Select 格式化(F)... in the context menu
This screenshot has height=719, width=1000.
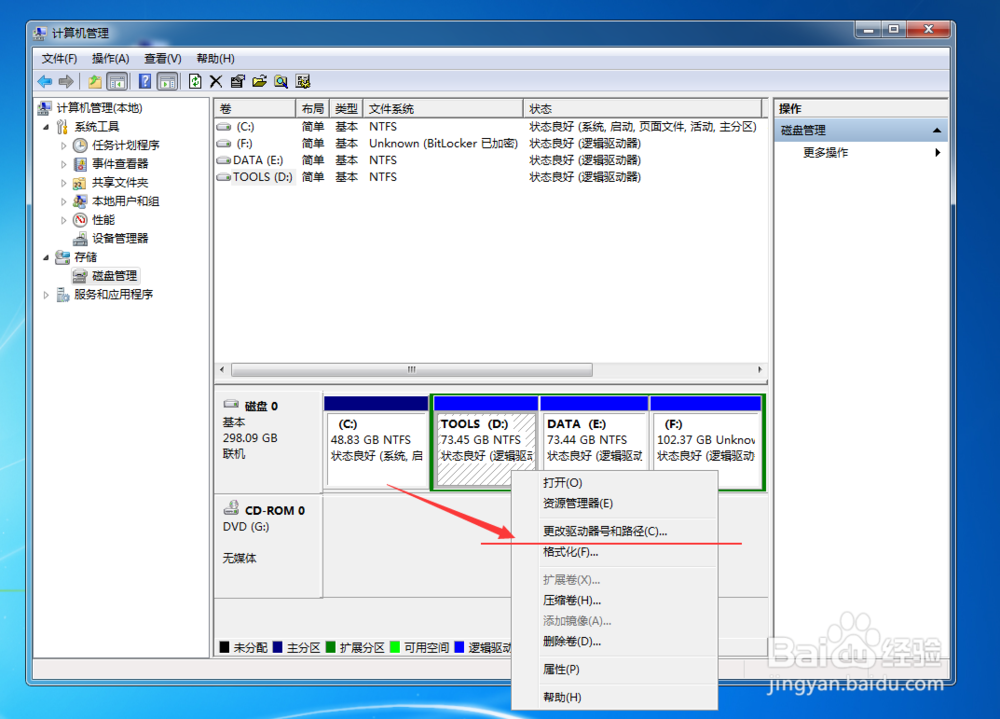[x=615, y=552]
